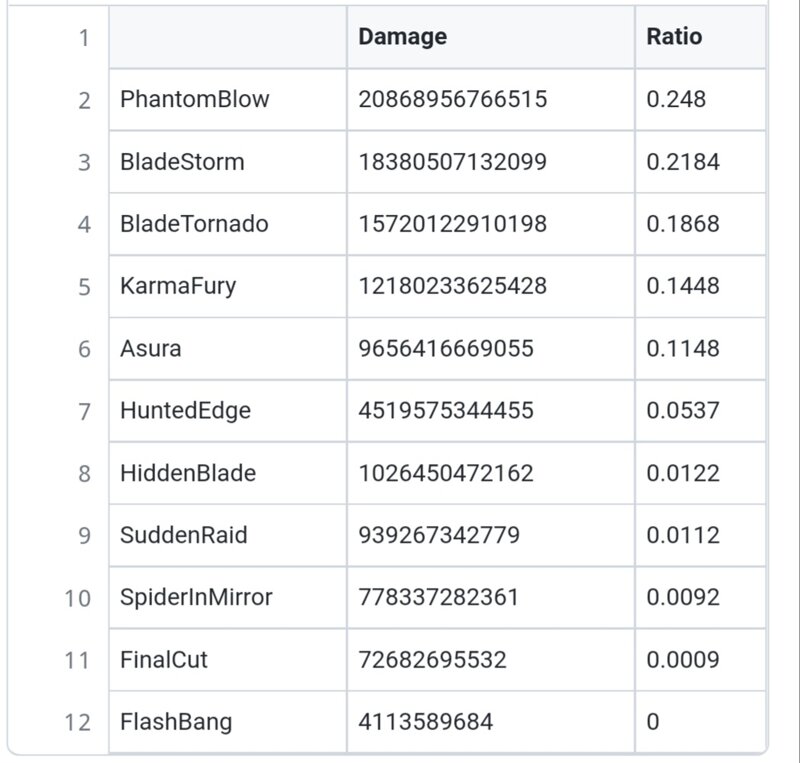Click the BladeTornado cell
This screenshot has width=800, height=763.
click(x=228, y=224)
